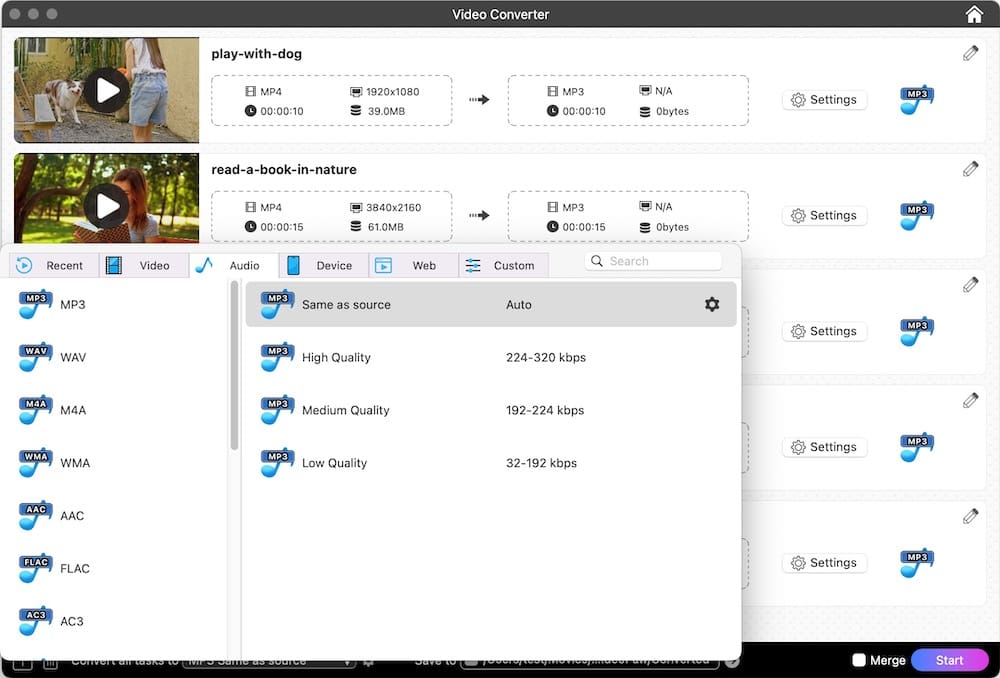Open Settings for play-with-dog
Screen dimensions: 1000x678
point(824,100)
